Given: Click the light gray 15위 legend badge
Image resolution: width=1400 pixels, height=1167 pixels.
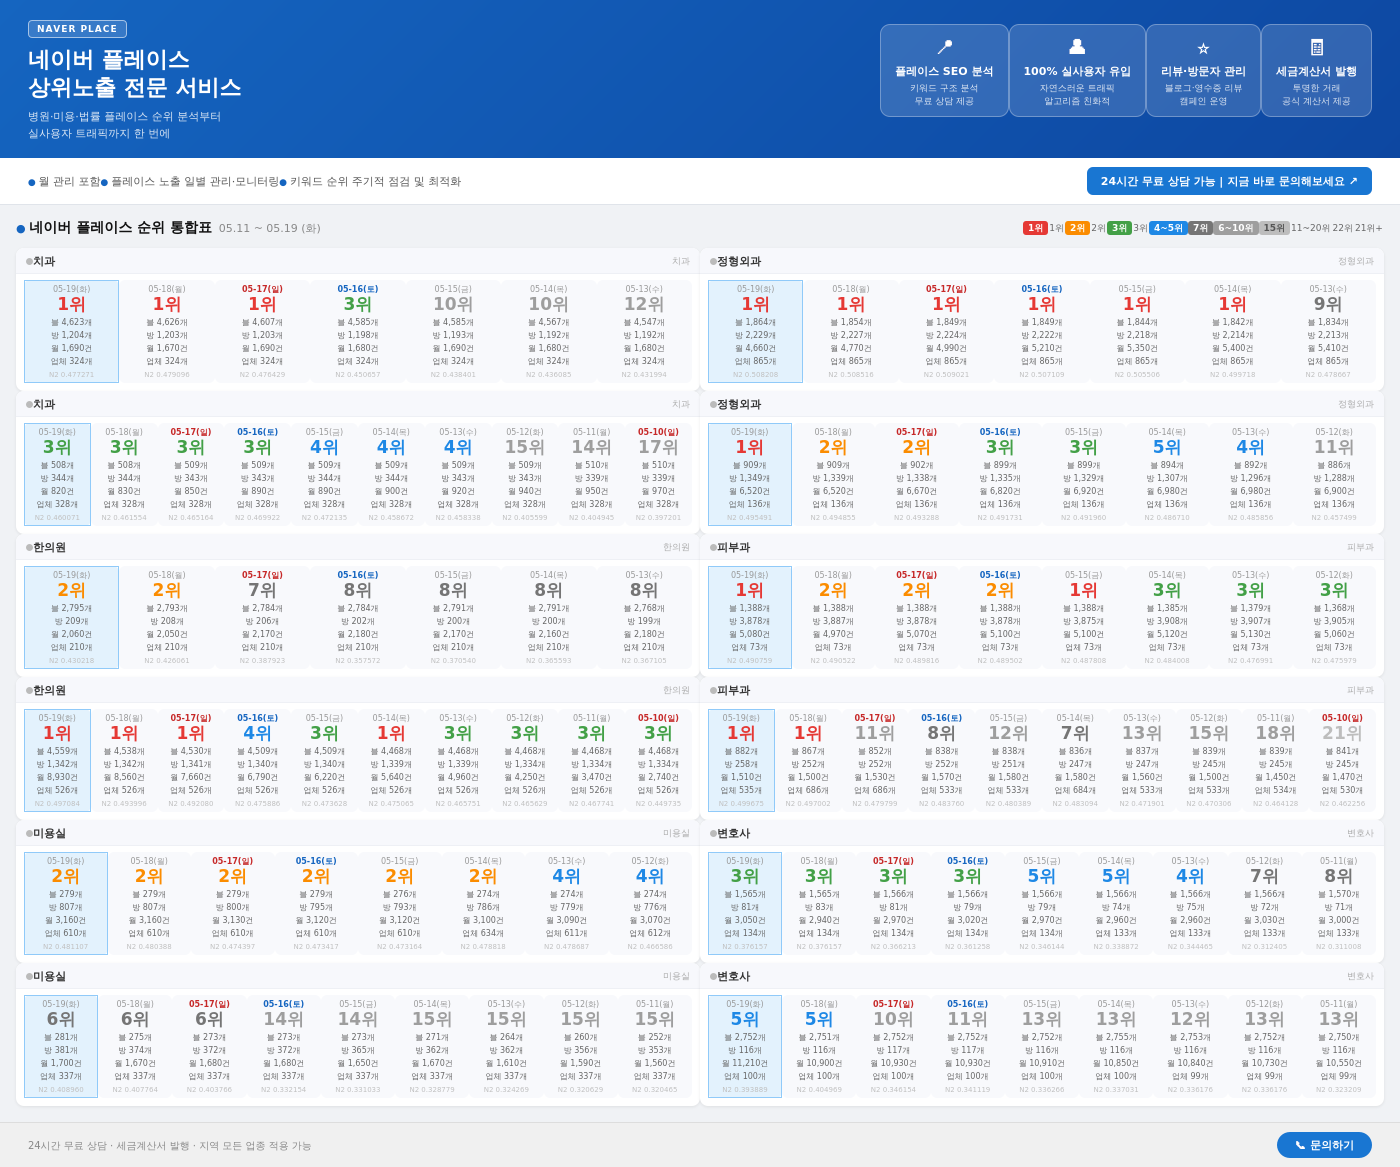Looking at the screenshot, I should click(1274, 228).
